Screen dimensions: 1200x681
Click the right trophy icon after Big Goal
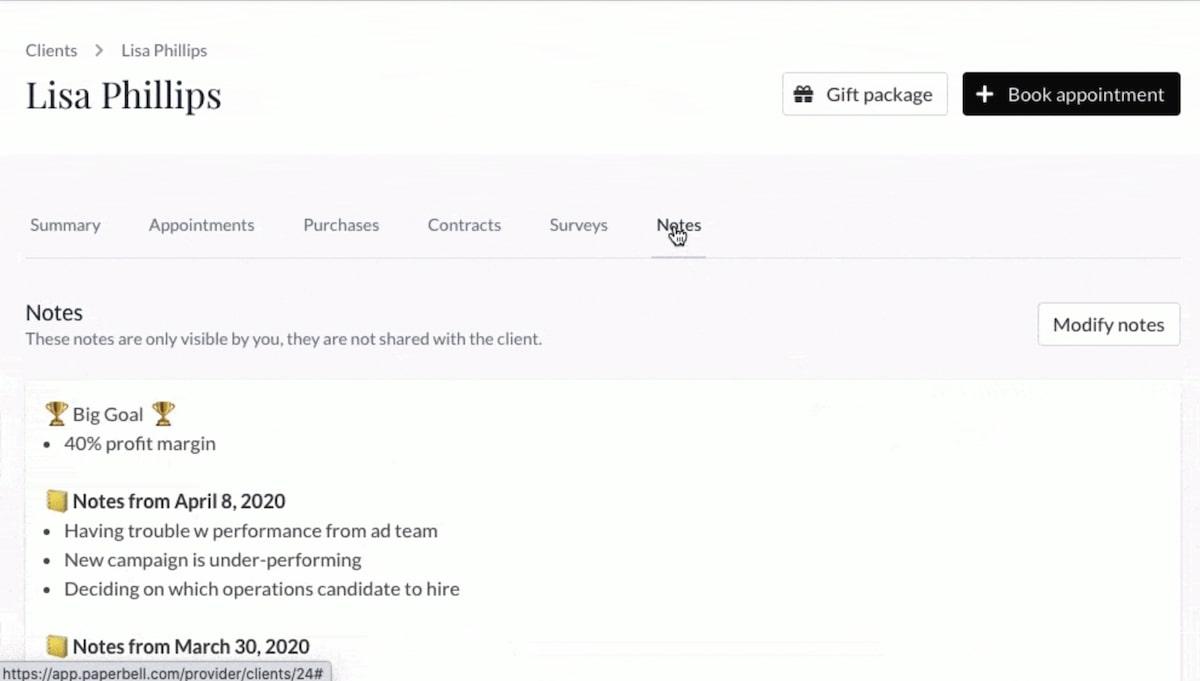[x=163, y=414]
